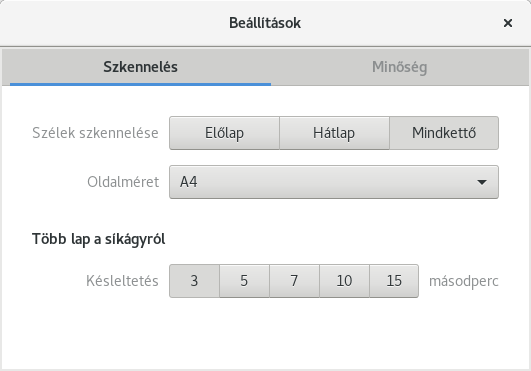
Task: Click the Beállítások title bar text
Action: [x=265, y=23]
